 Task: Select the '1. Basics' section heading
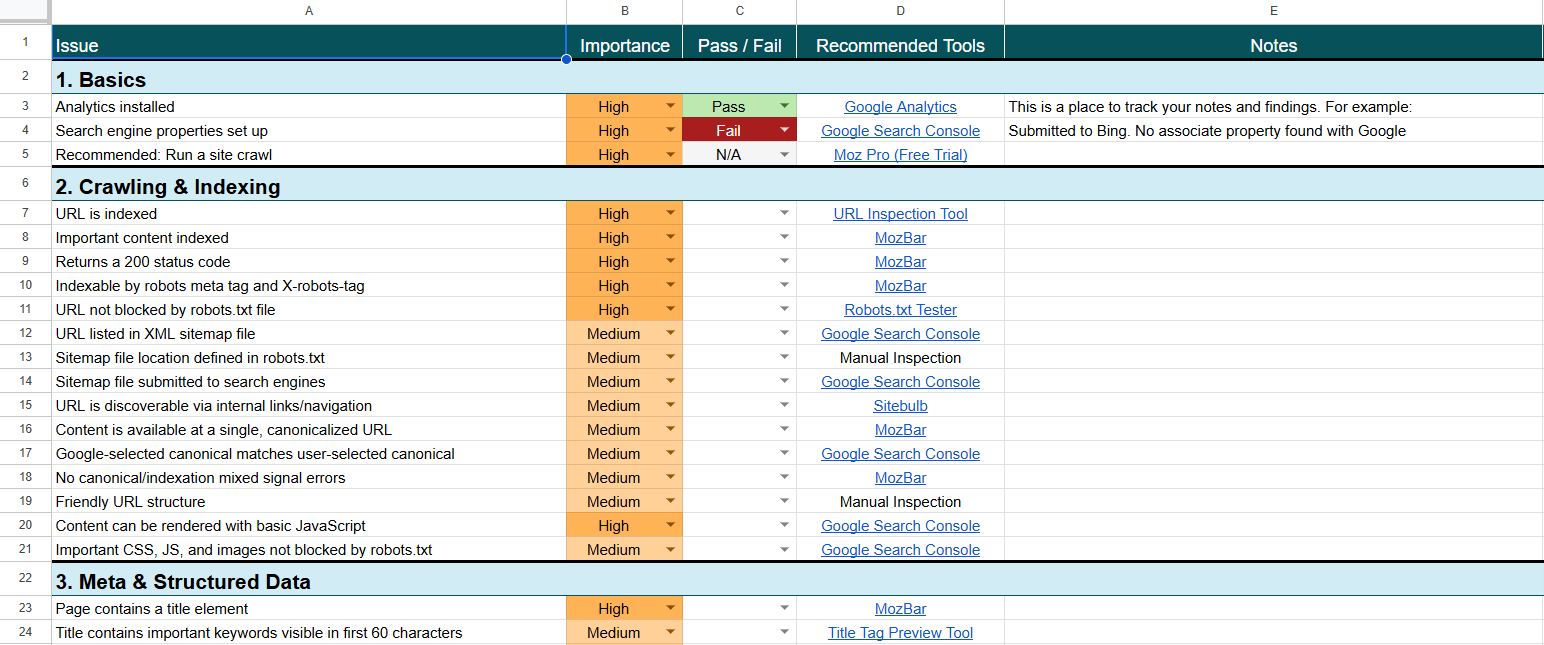(100, 80)
